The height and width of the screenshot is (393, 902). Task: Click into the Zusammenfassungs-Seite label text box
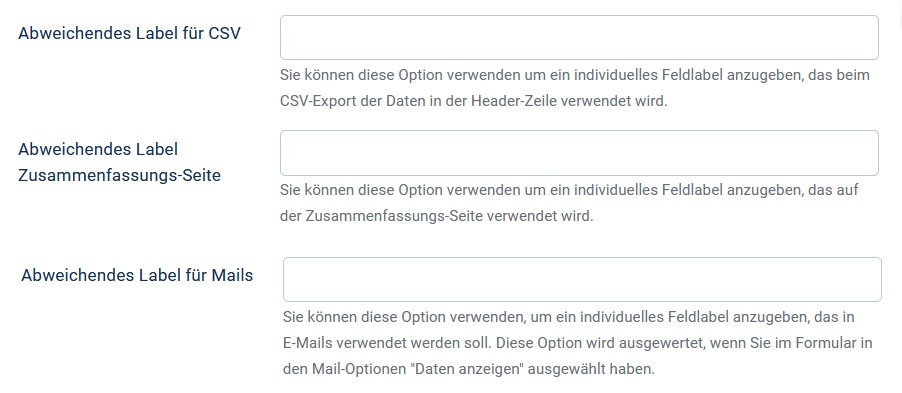(579, 153)
